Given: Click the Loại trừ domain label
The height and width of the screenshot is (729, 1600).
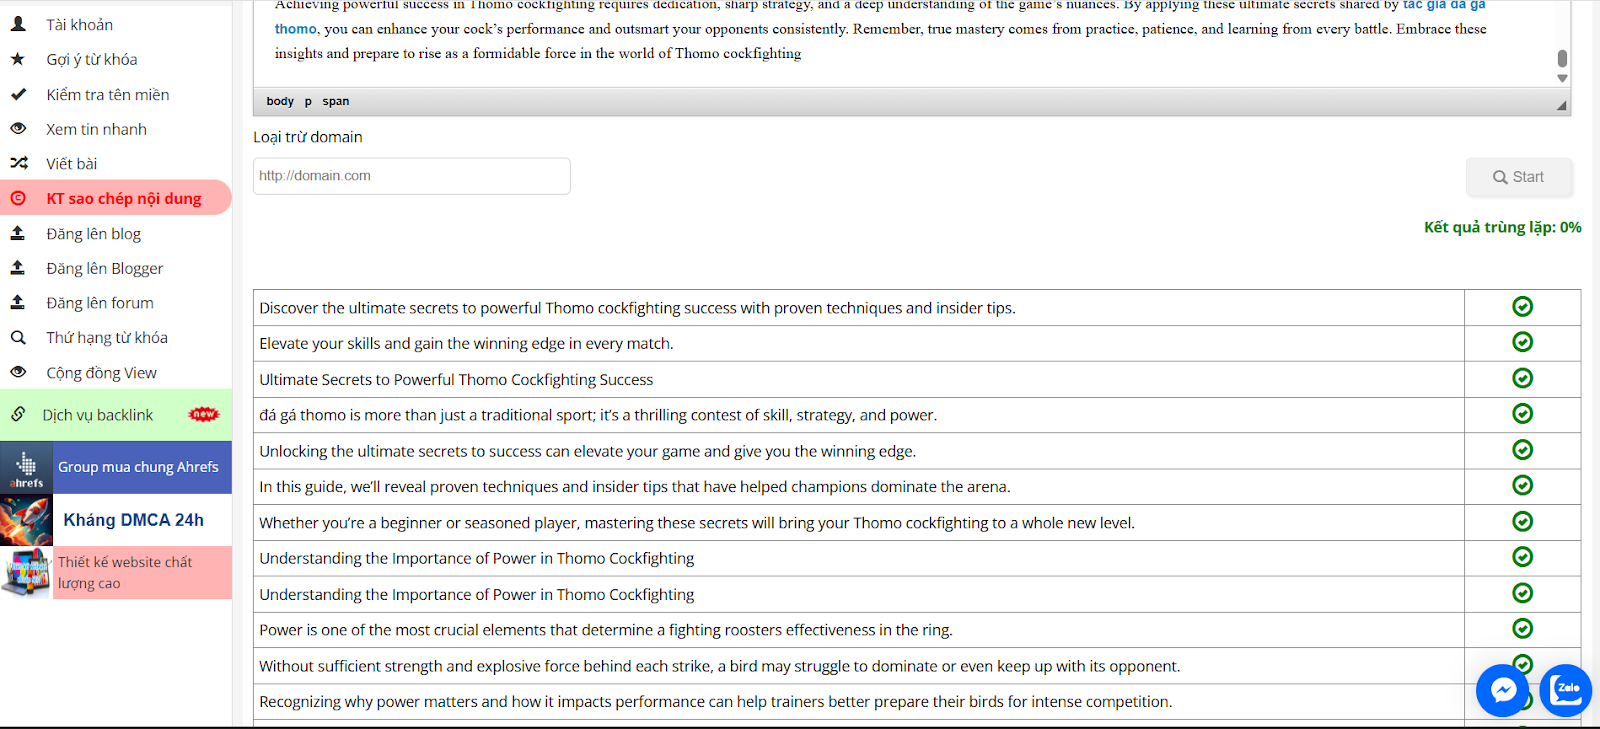Looking at the screenshot, I should (308, 137).
